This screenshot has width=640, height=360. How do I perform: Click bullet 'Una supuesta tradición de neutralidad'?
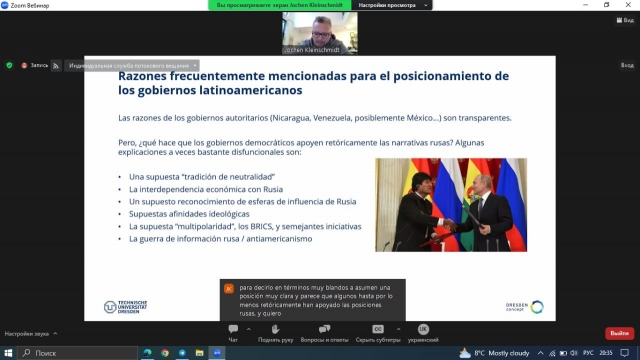click(202, 177)
